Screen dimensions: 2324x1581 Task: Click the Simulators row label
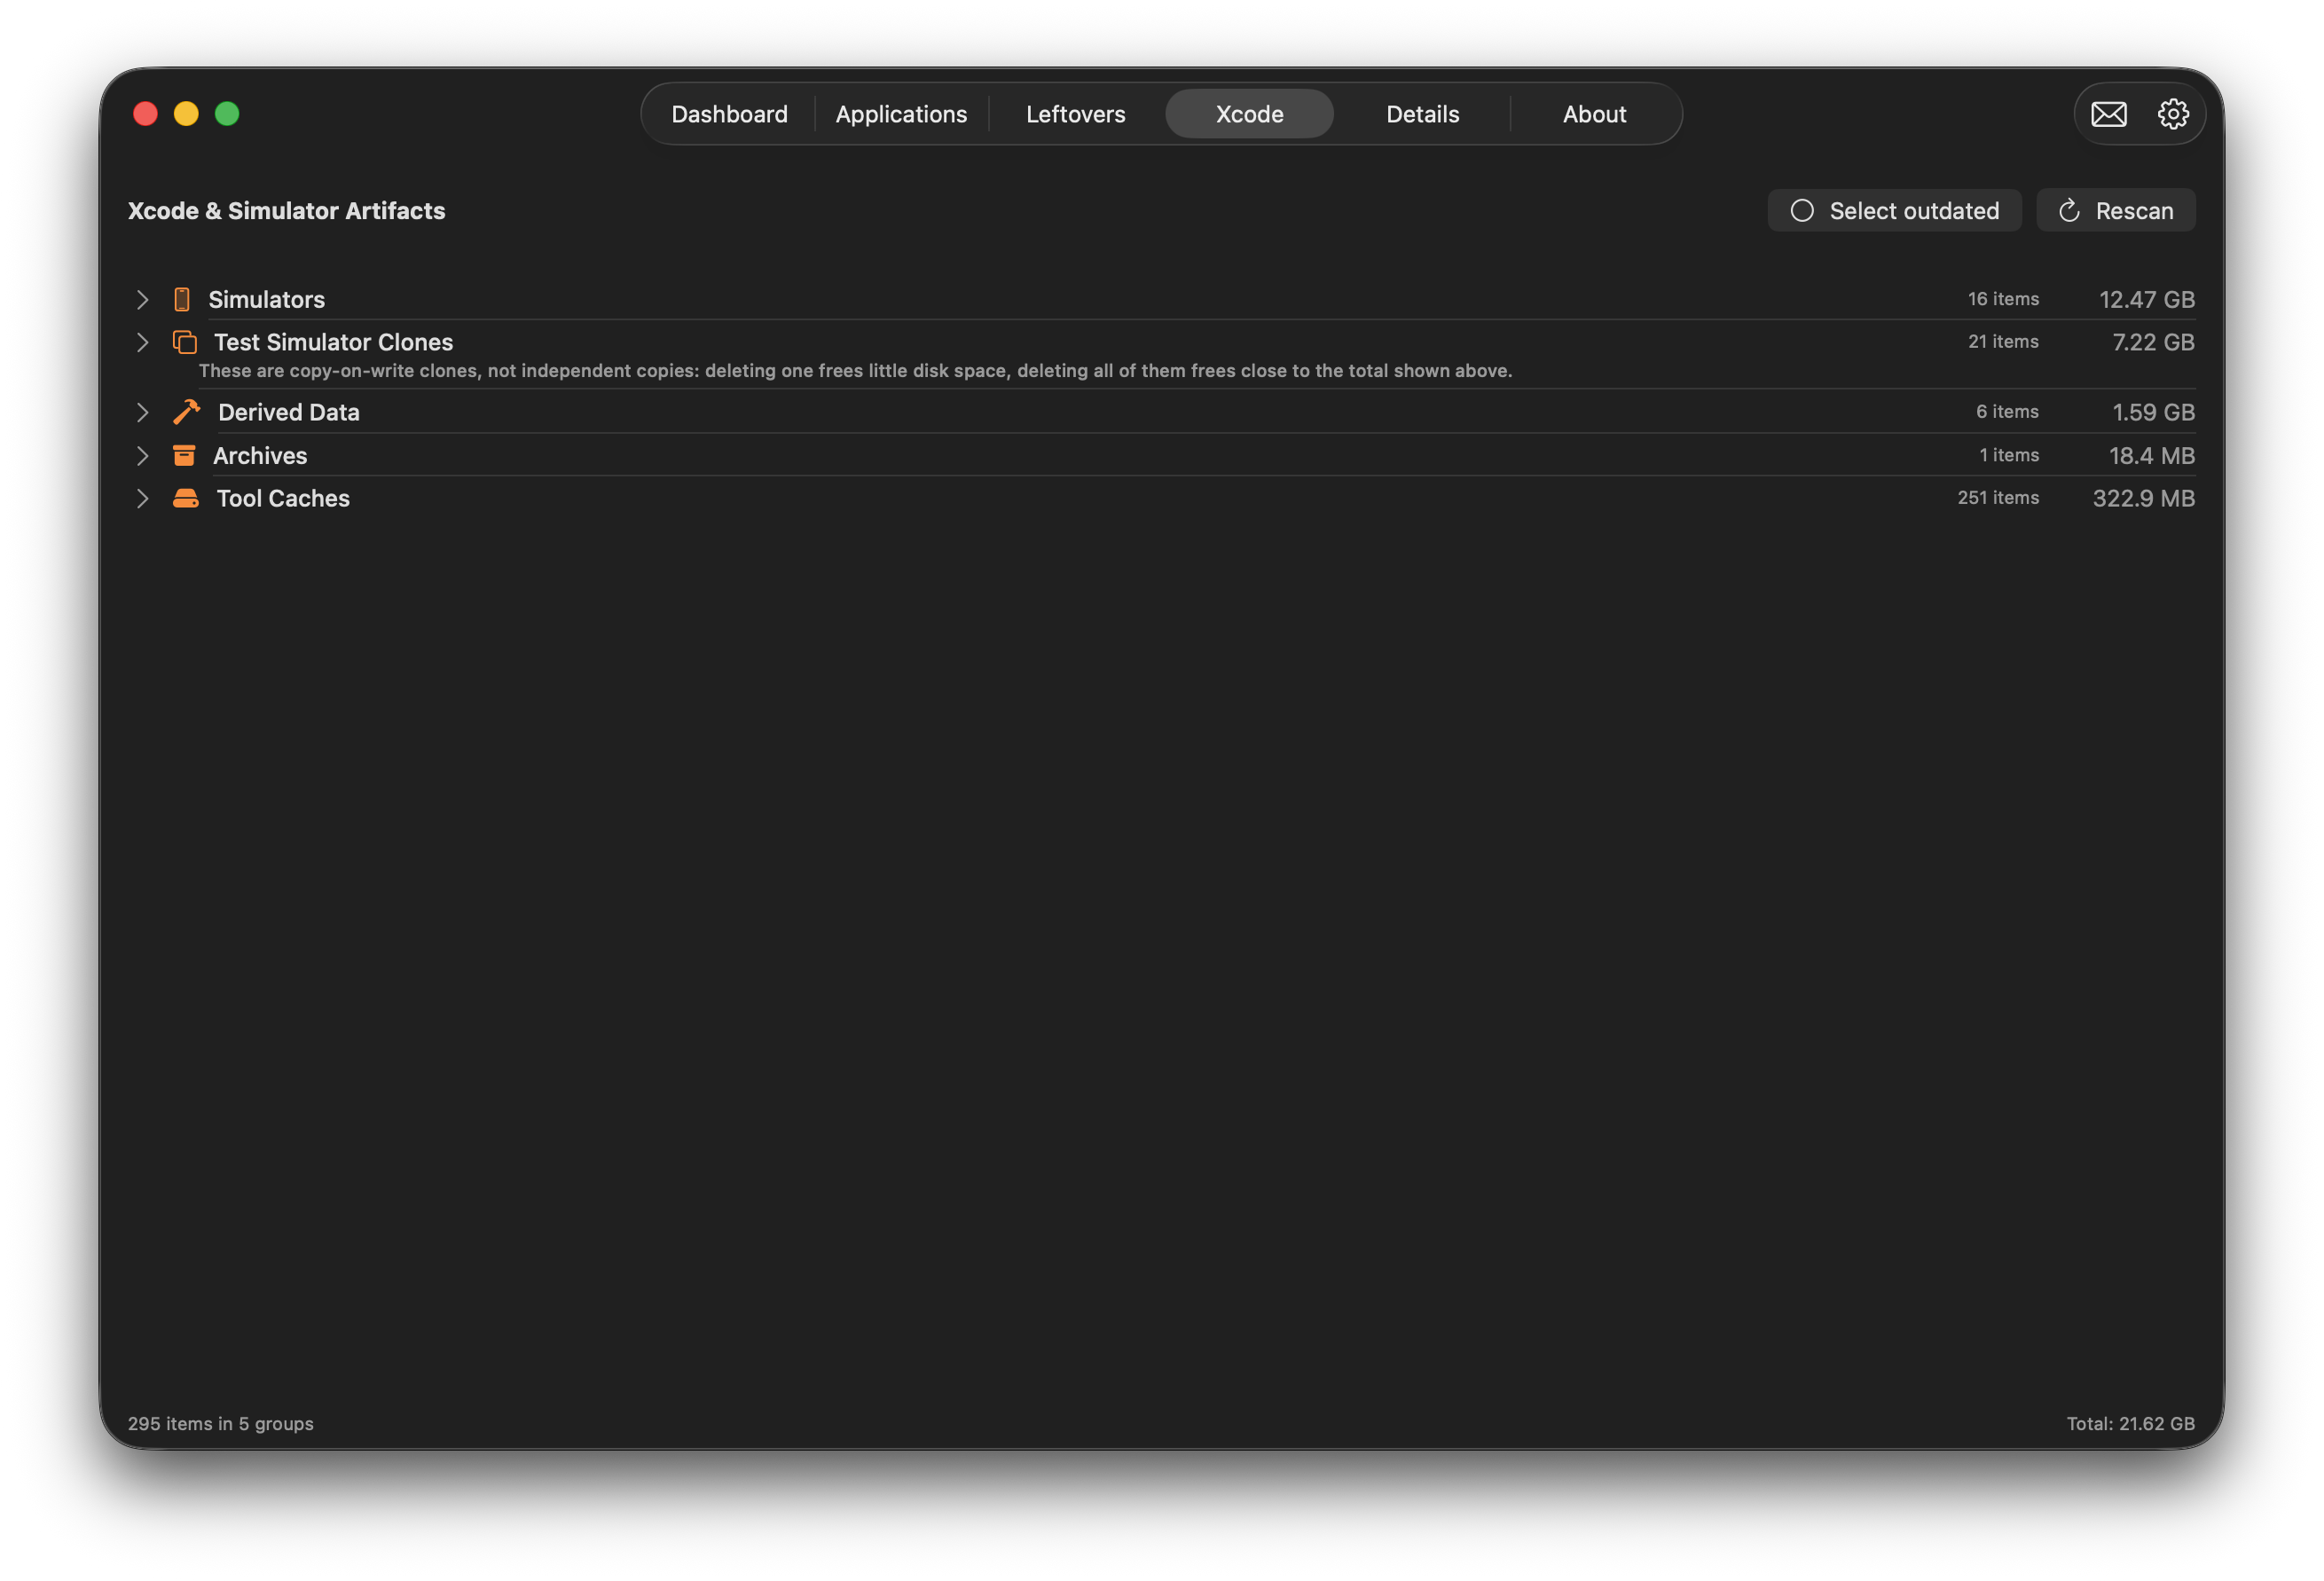click(266, 299)
